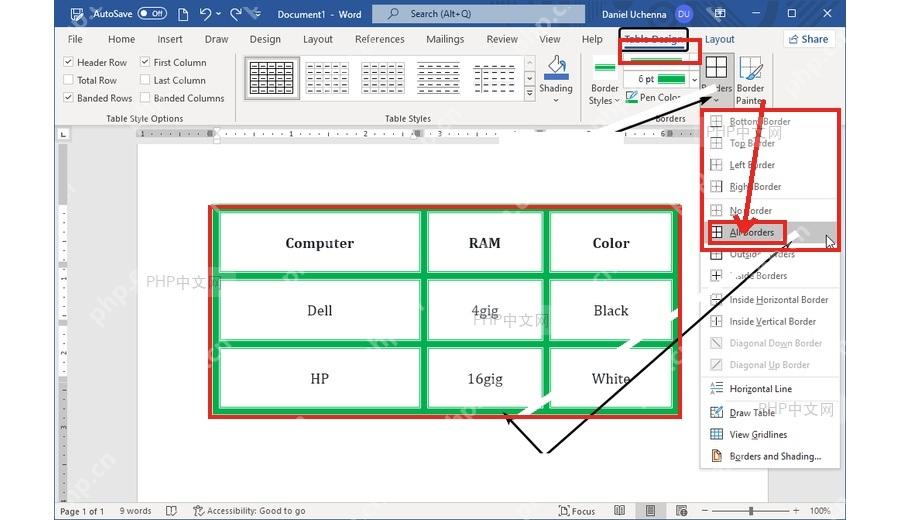
Task: Open the 6 pt line weight dropdown
Action: [x=694, y=79]
